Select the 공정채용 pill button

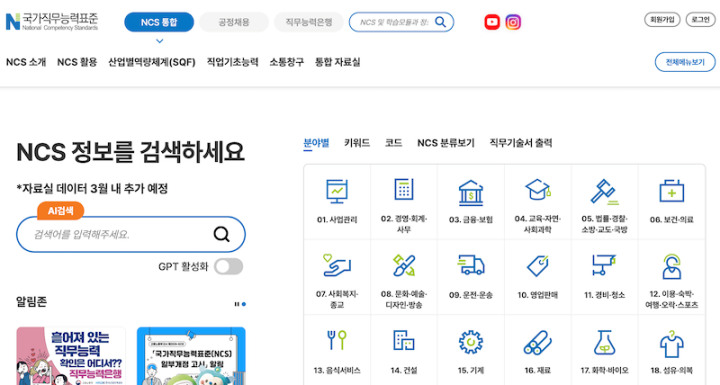pyautogui.click(x=234, y=22)
